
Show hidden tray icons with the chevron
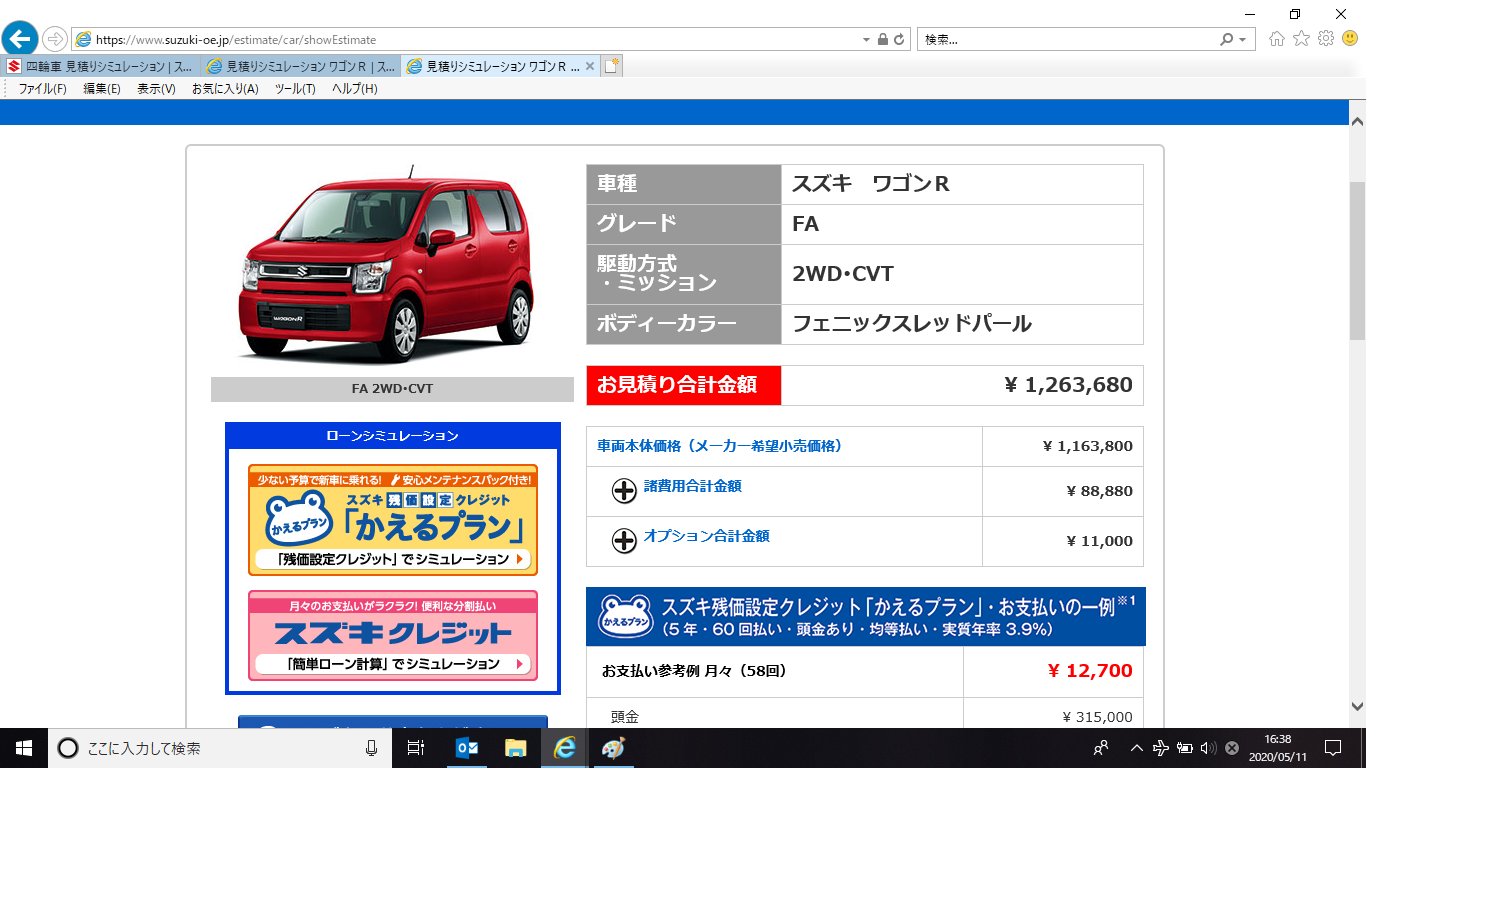coord(1137,748)
